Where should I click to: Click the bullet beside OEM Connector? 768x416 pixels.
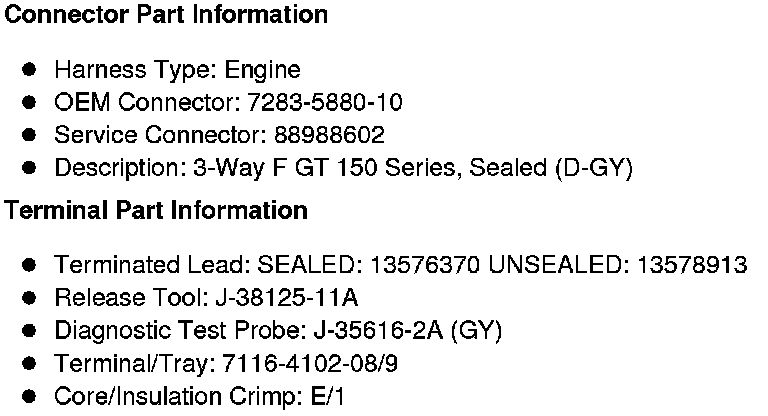[30, 102]
